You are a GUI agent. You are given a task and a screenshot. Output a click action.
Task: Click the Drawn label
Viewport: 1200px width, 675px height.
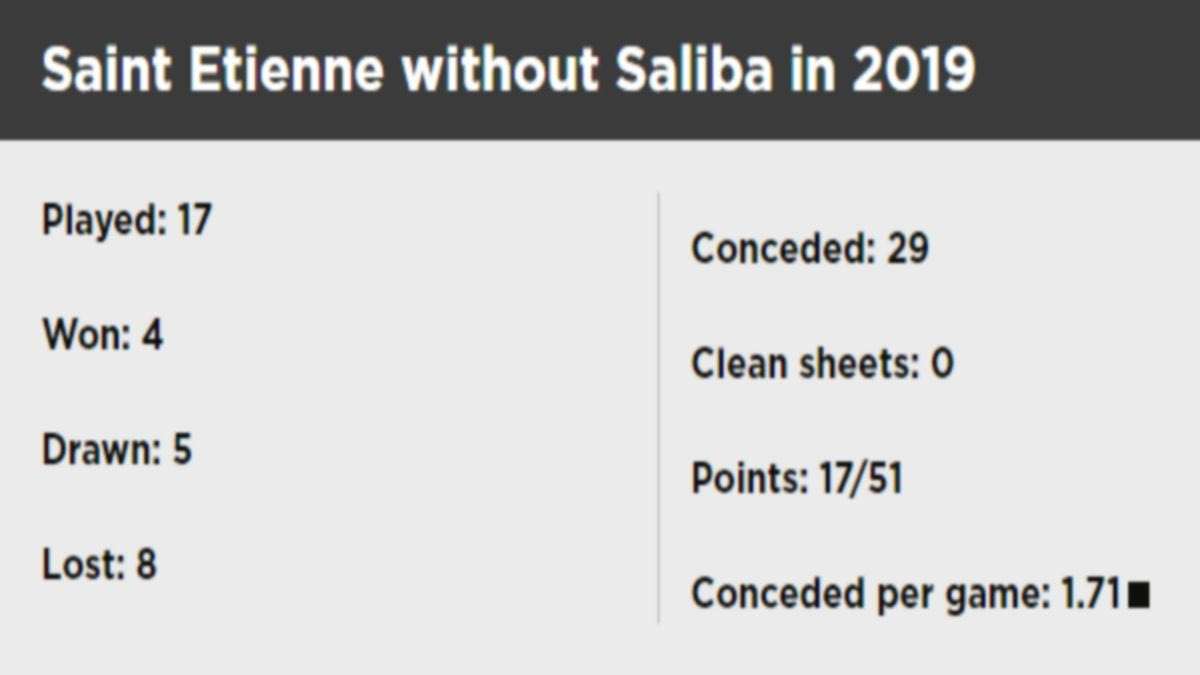pos(100,450)
